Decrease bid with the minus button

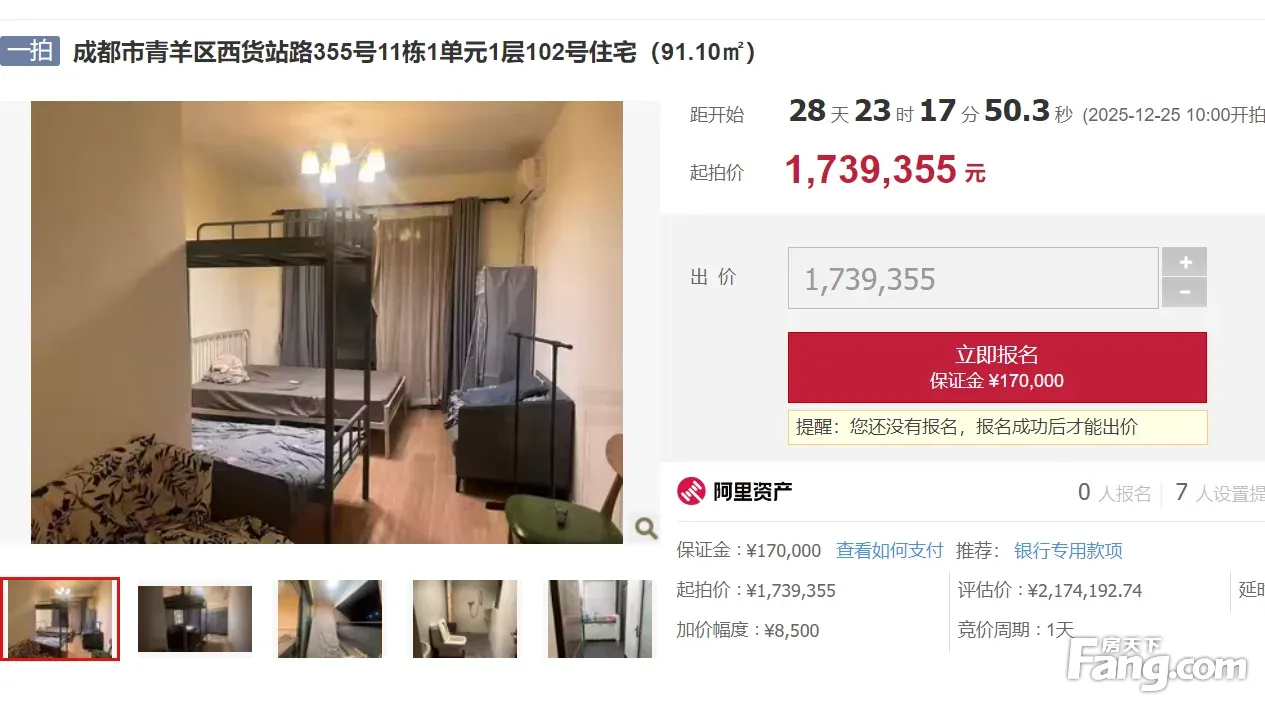tap(1184, 293)
